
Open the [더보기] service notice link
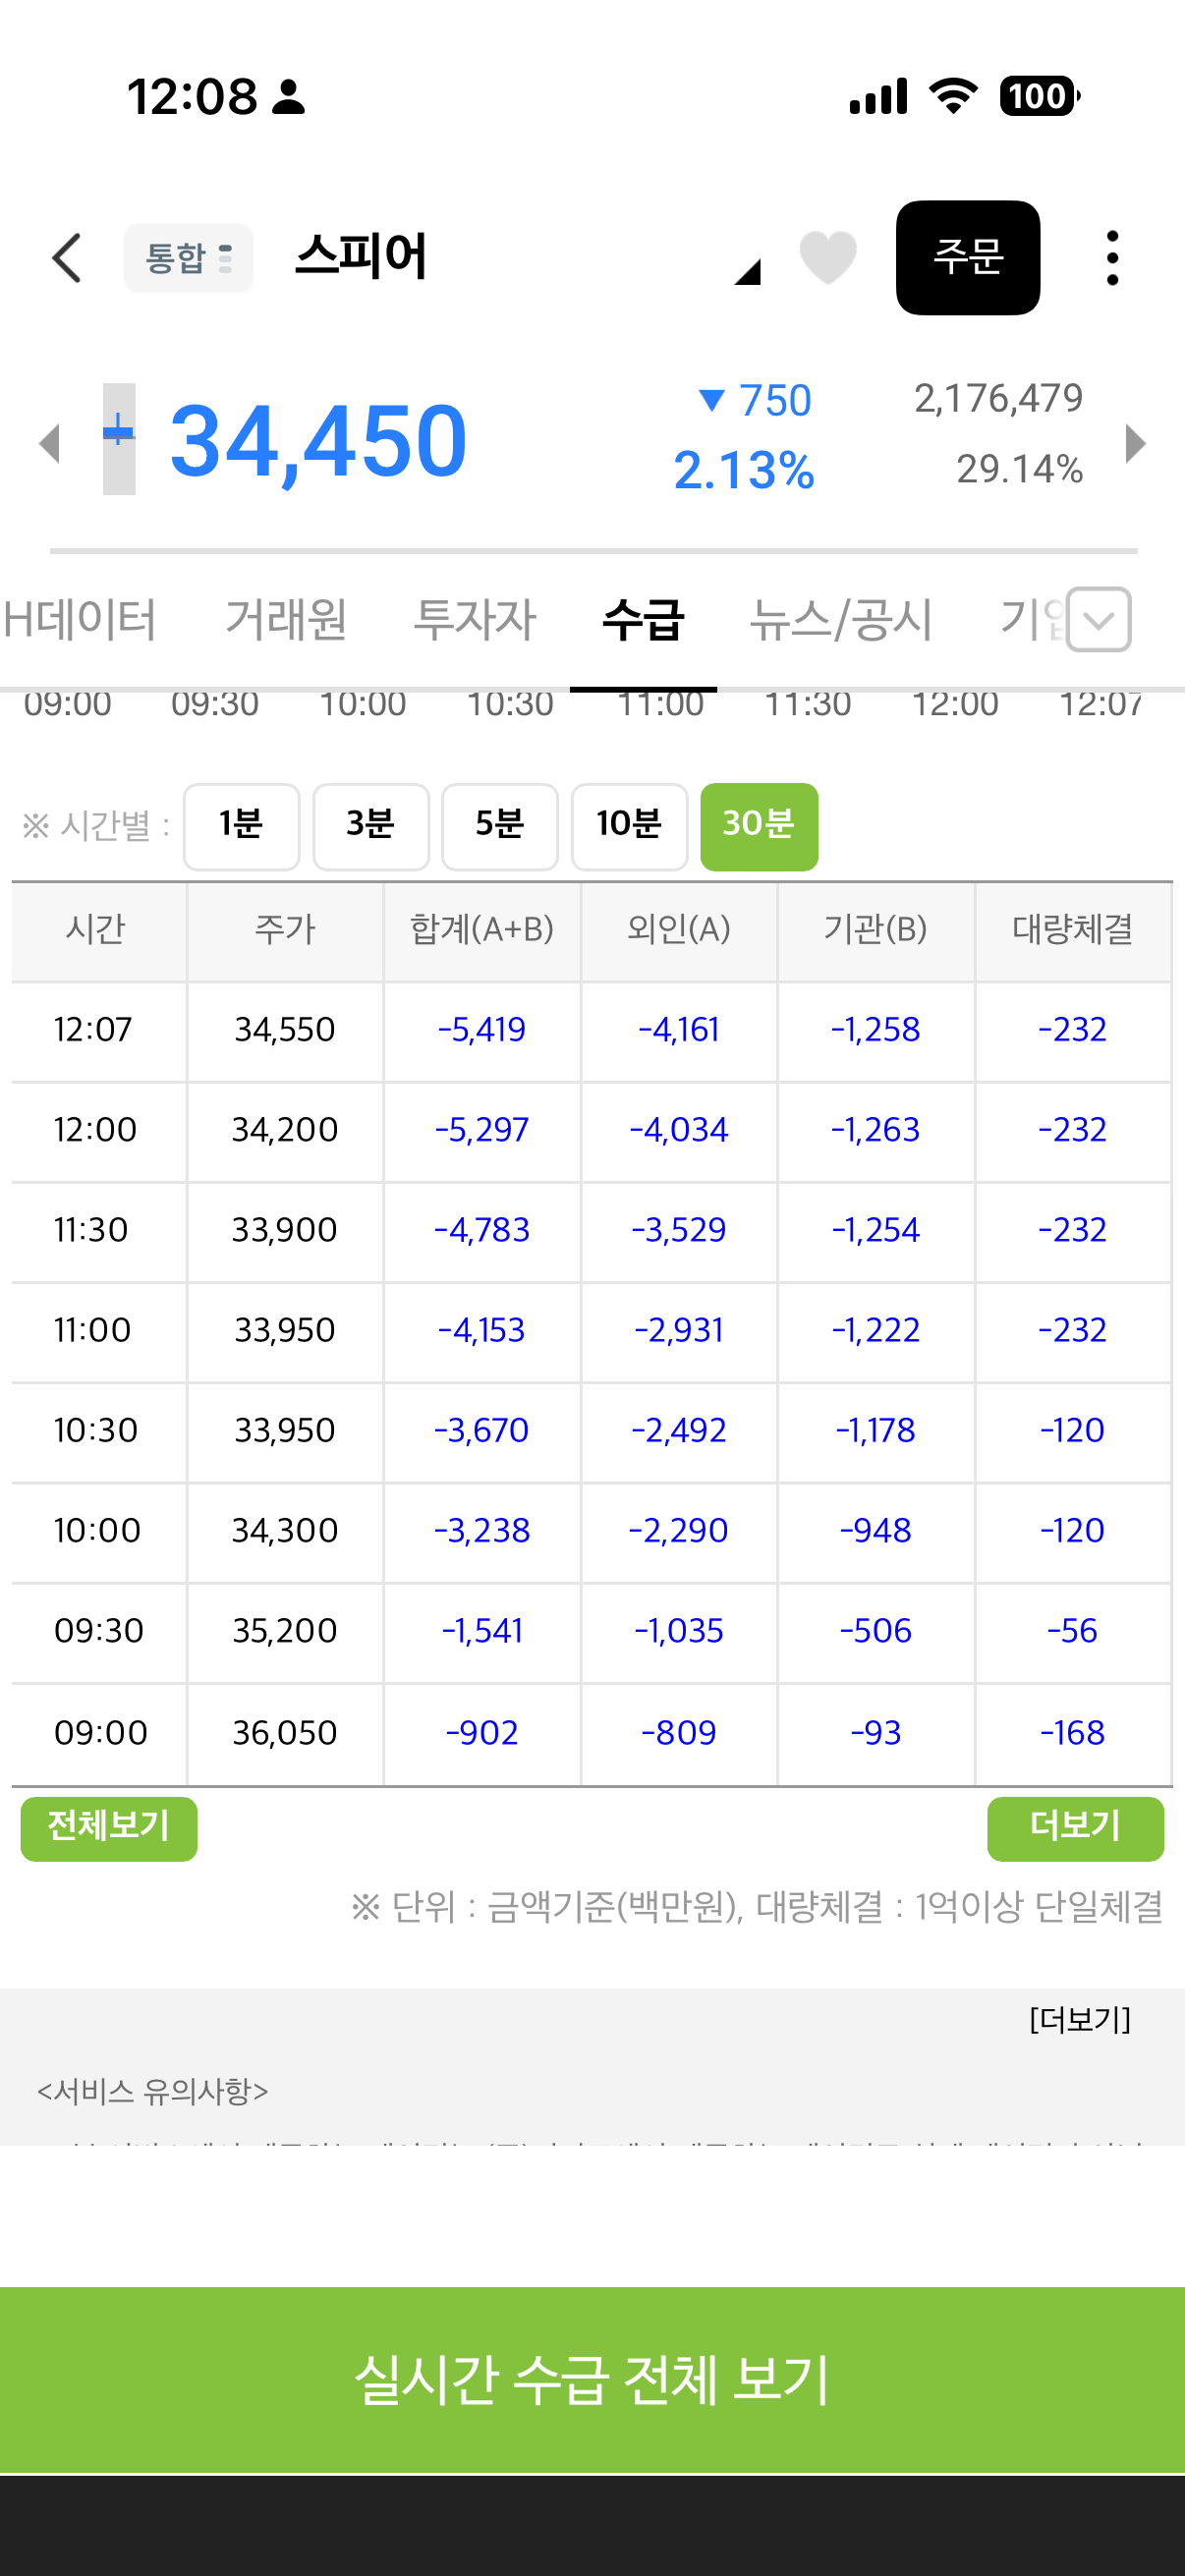(1080, 2019)
